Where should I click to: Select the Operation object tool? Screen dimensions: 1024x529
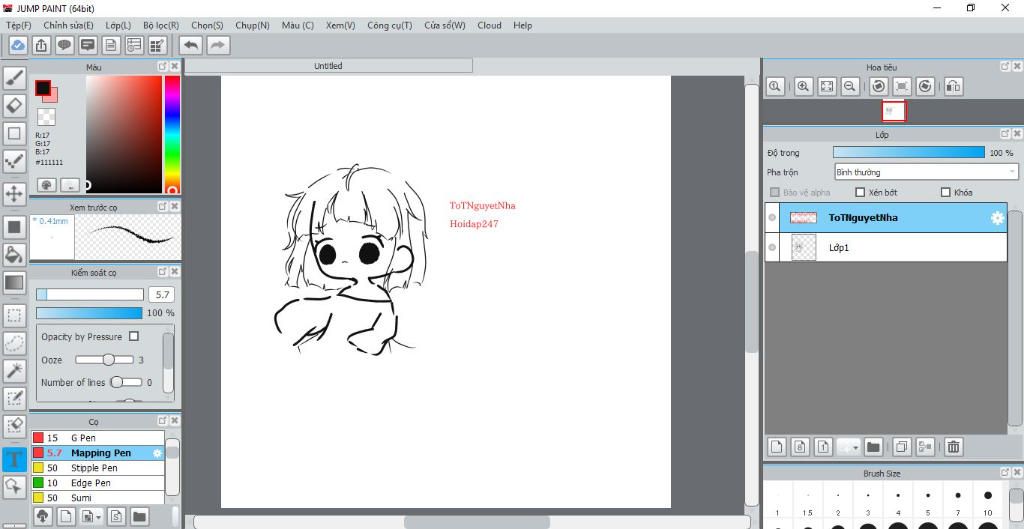[14, 486]
